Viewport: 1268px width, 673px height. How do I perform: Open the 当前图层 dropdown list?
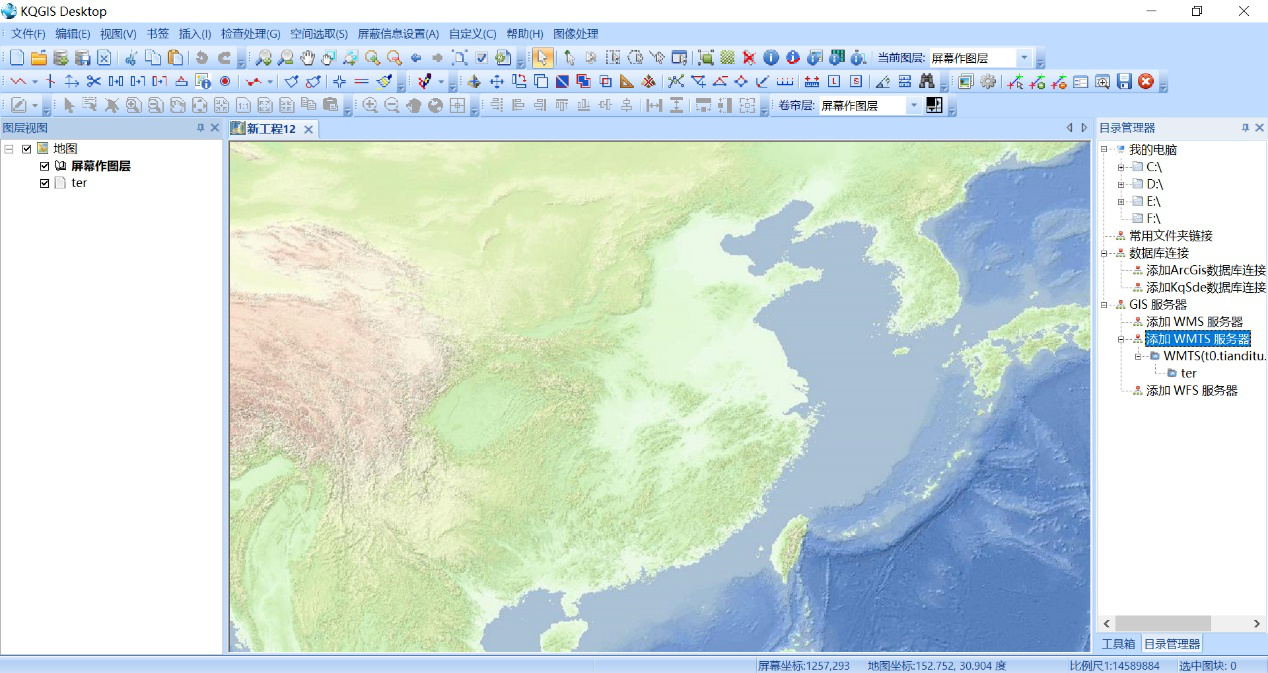click(1023, 58)
